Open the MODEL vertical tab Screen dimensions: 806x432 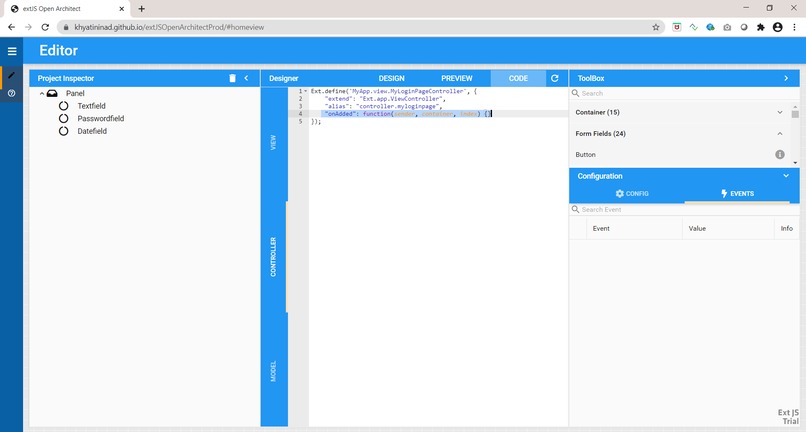[273, 371]
